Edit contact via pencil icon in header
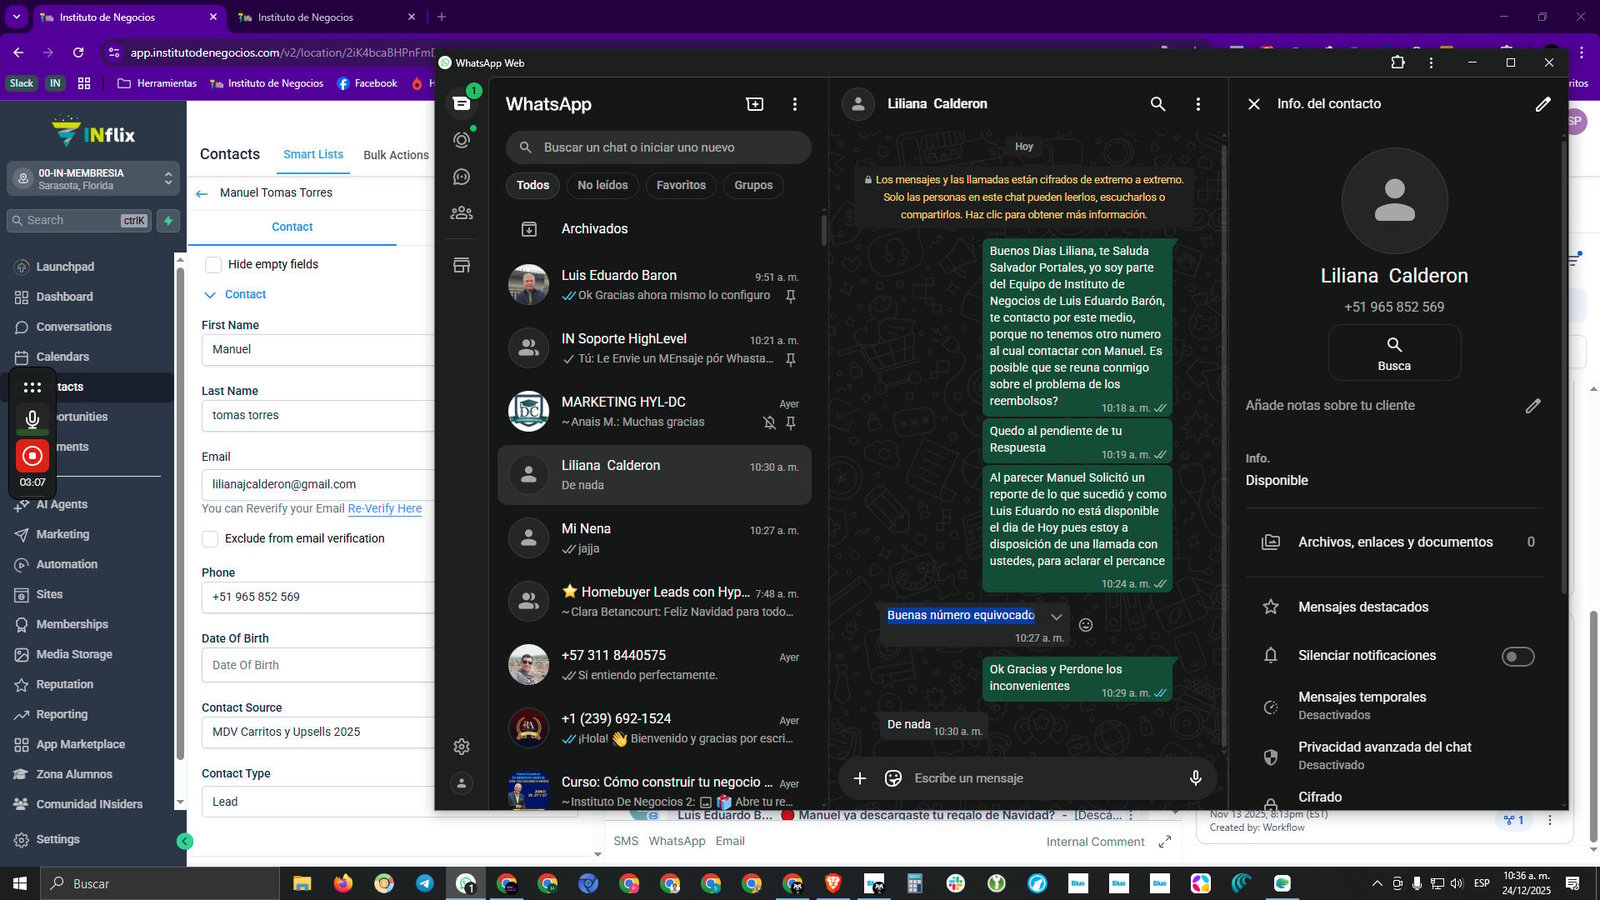This screenshot has height=900, width=1600. point(1543,104)
